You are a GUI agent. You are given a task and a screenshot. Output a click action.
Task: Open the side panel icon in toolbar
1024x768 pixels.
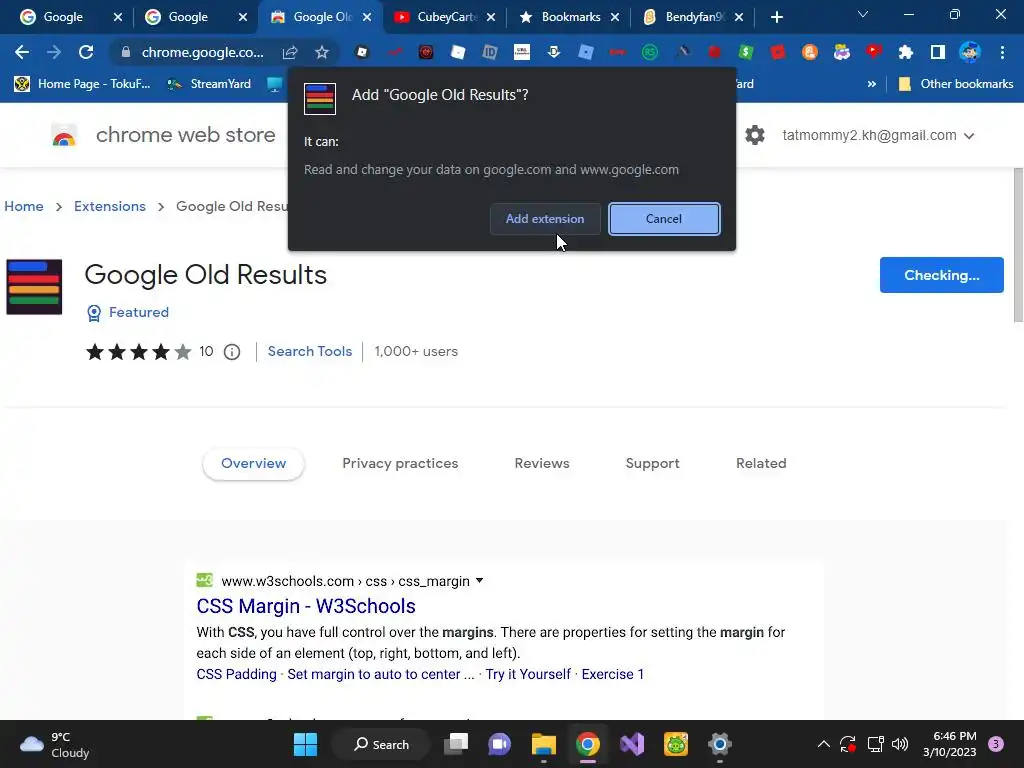pos(937,52)
